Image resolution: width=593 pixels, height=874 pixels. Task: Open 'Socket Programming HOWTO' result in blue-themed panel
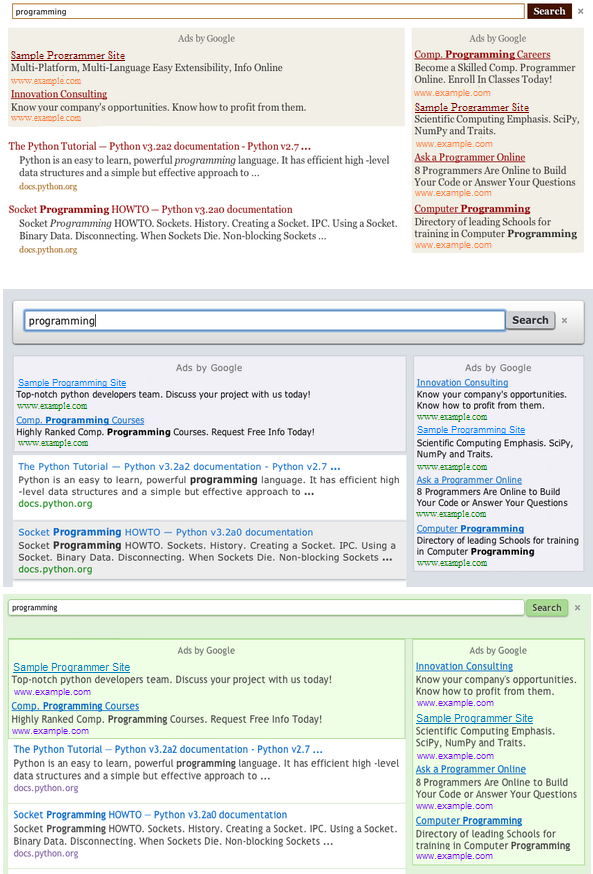coord(166,532)
